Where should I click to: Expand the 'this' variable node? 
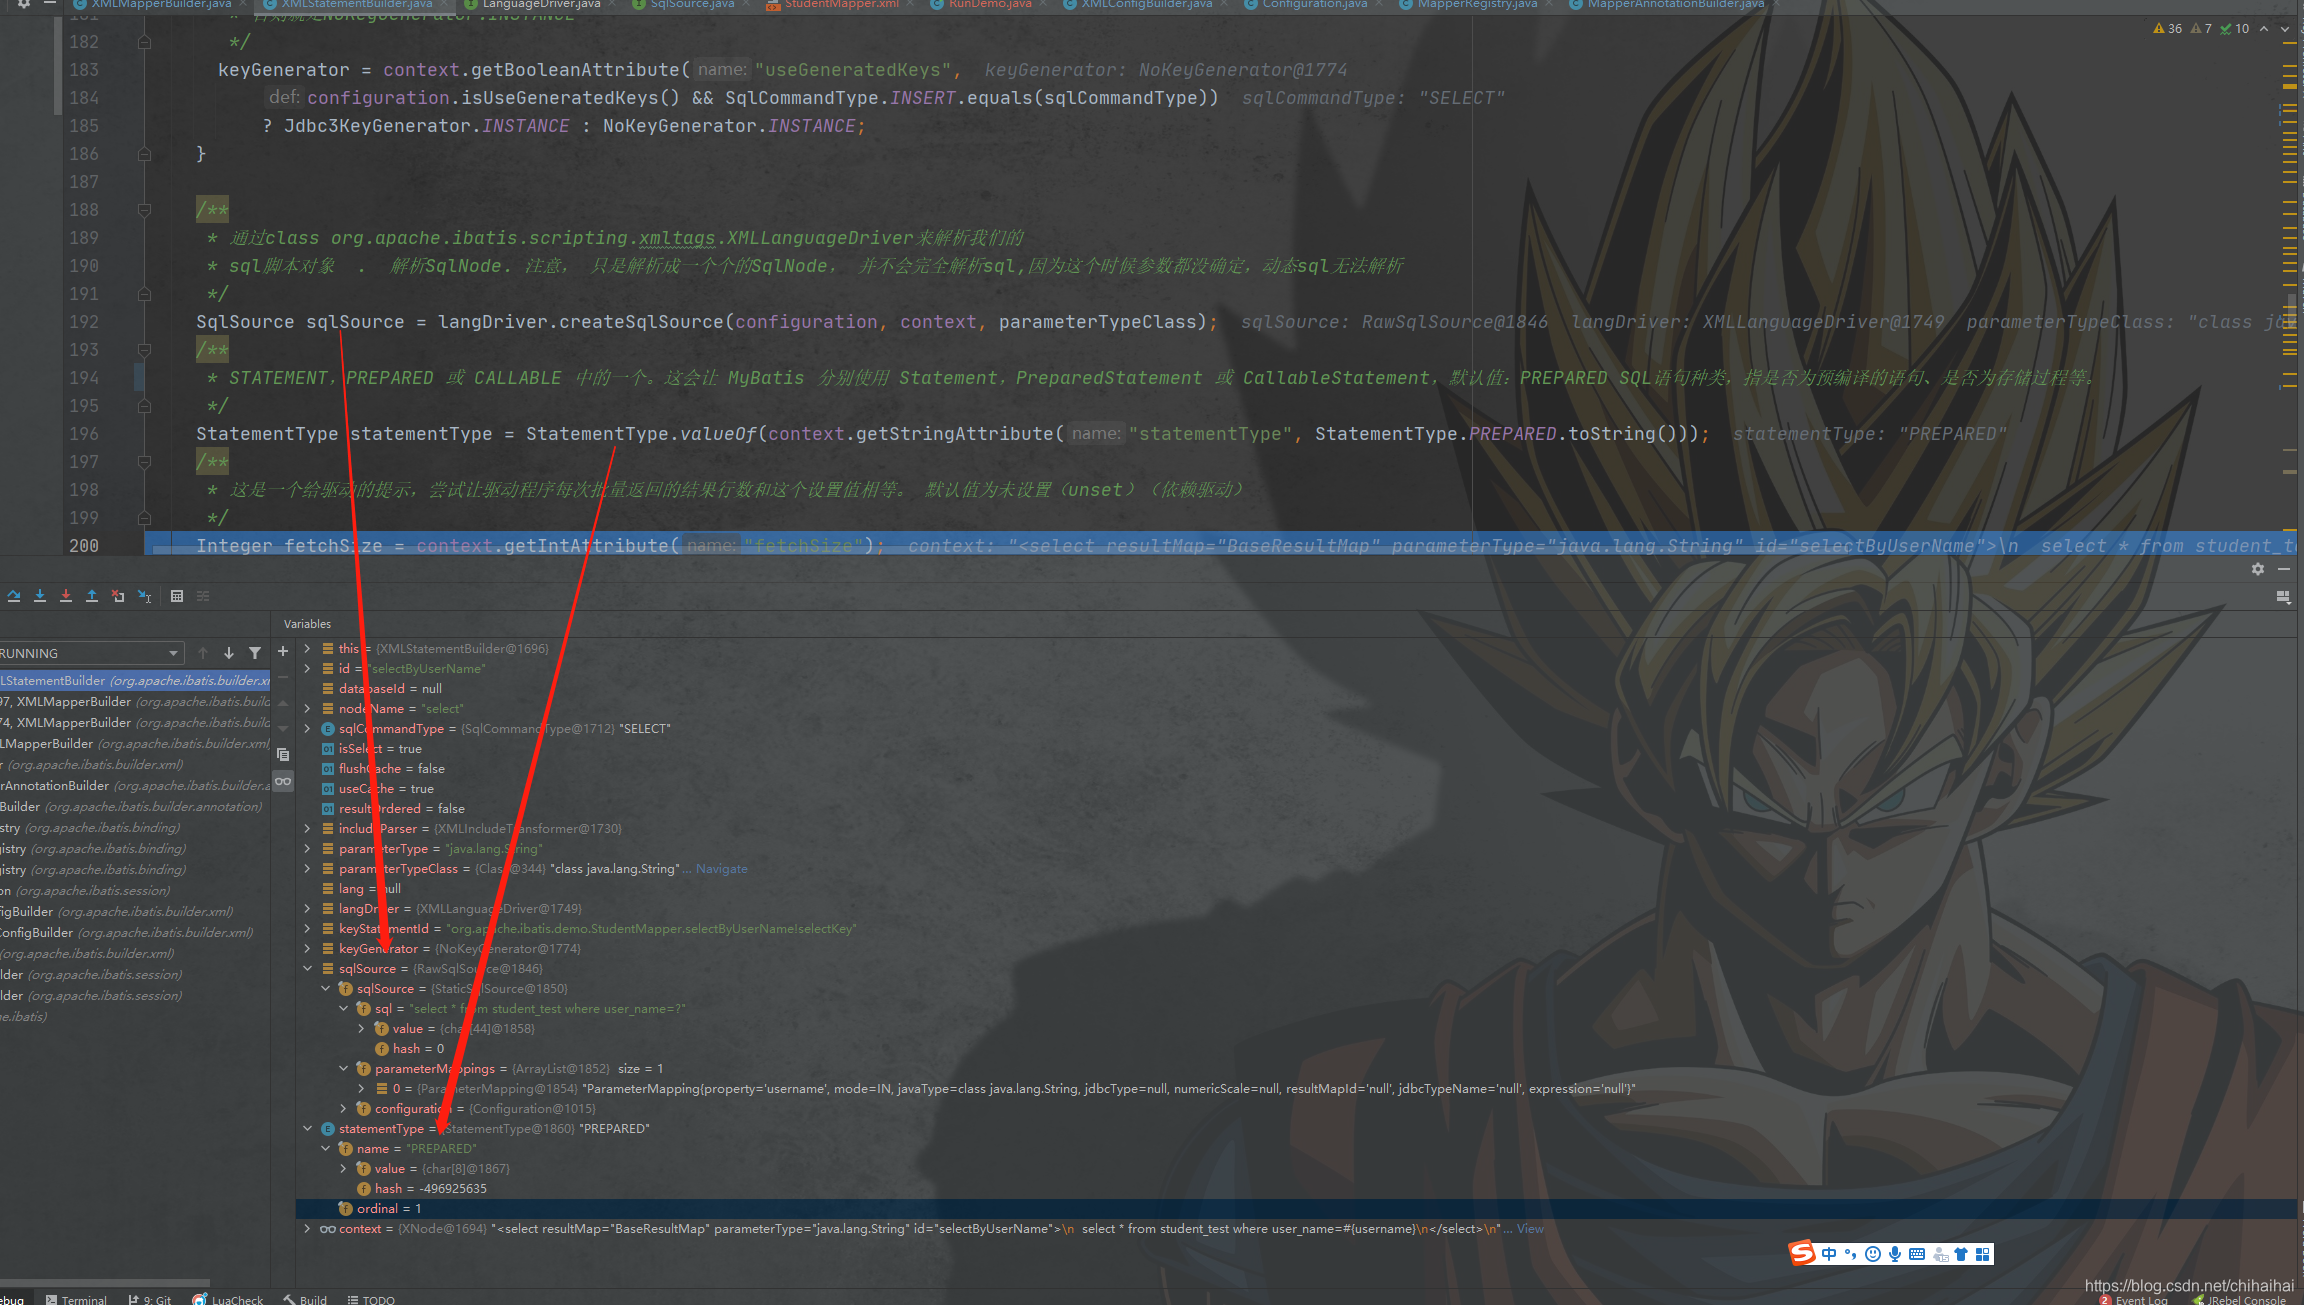307,648
